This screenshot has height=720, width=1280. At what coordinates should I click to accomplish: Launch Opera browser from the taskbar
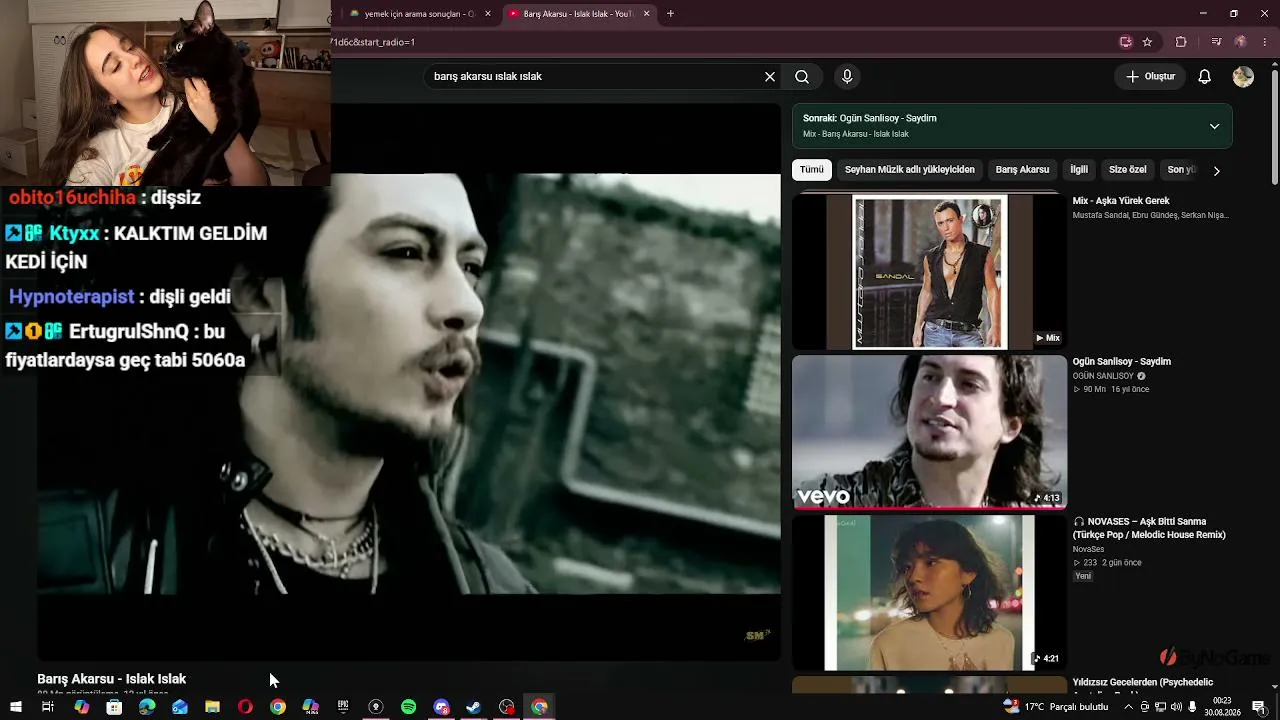tap(245, 707)
